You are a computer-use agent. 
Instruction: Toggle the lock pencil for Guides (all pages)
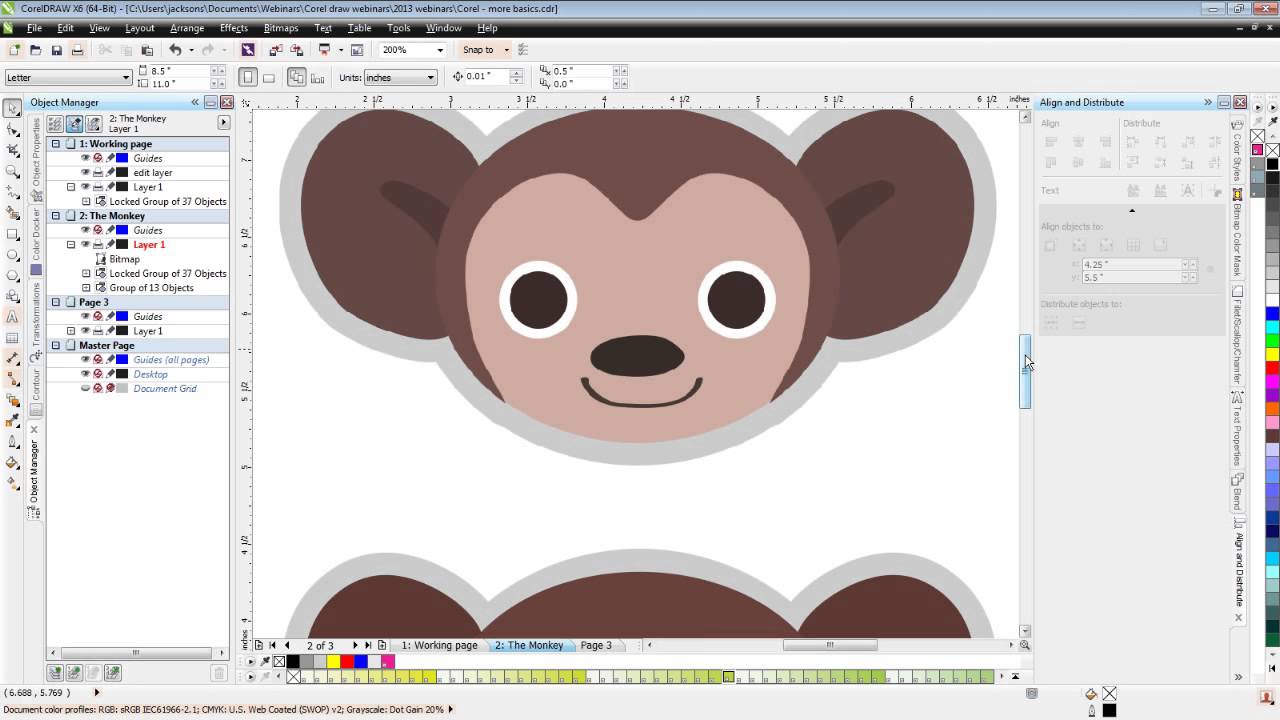pyautogui.click(x=110, y=359)
